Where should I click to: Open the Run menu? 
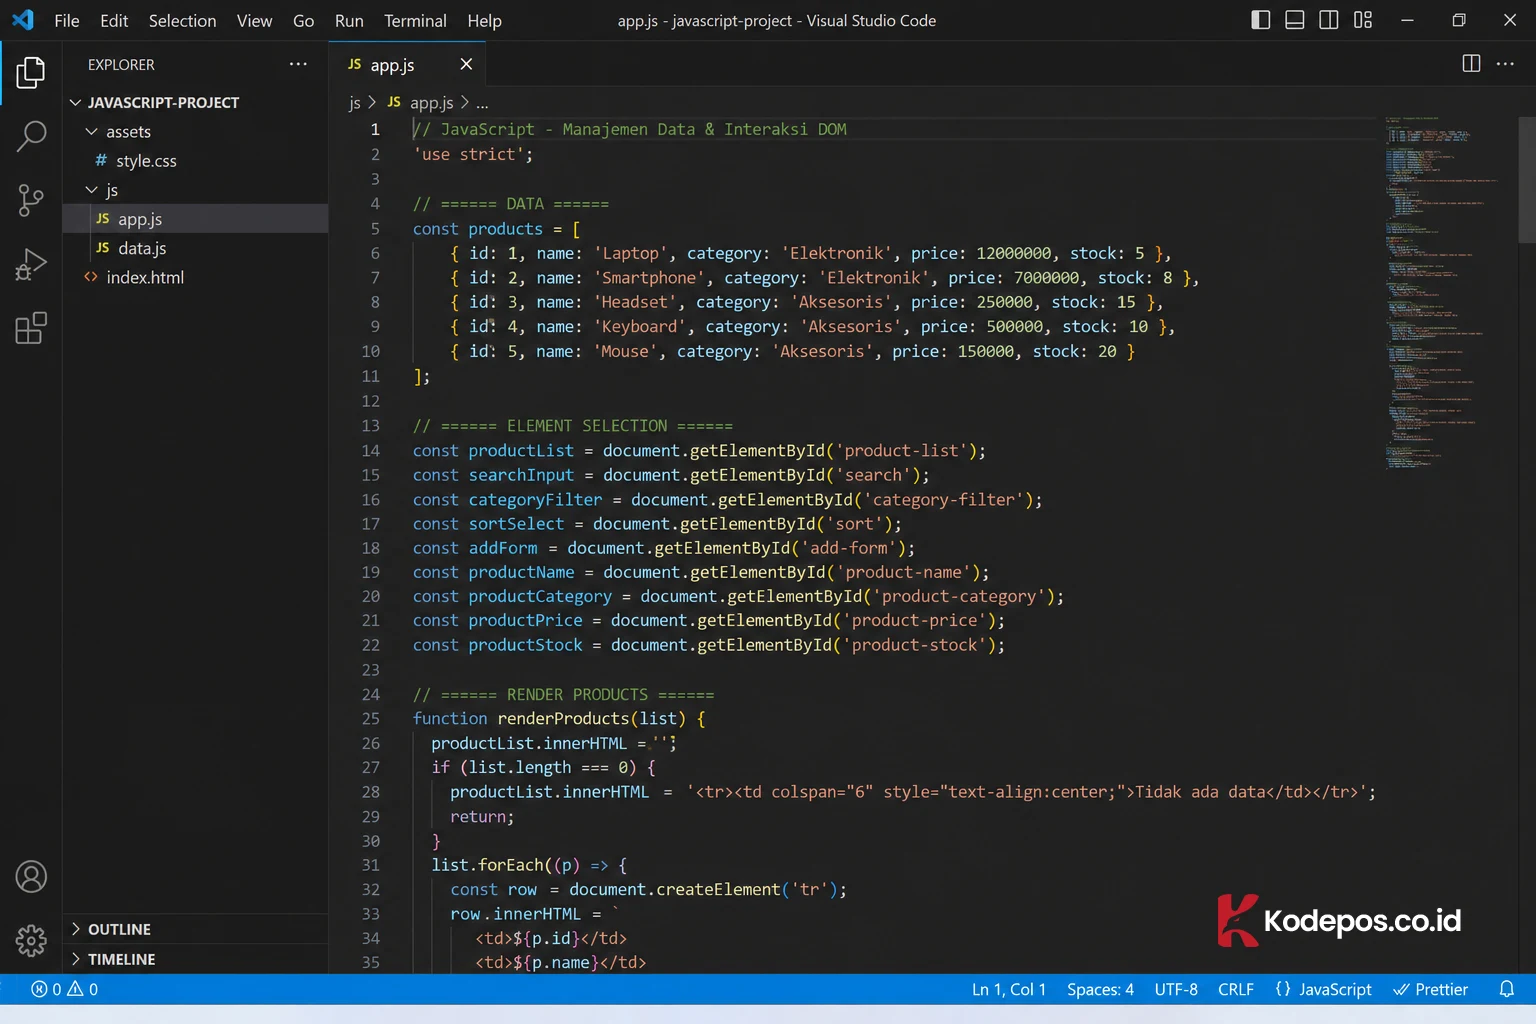(x=349, y=20)
